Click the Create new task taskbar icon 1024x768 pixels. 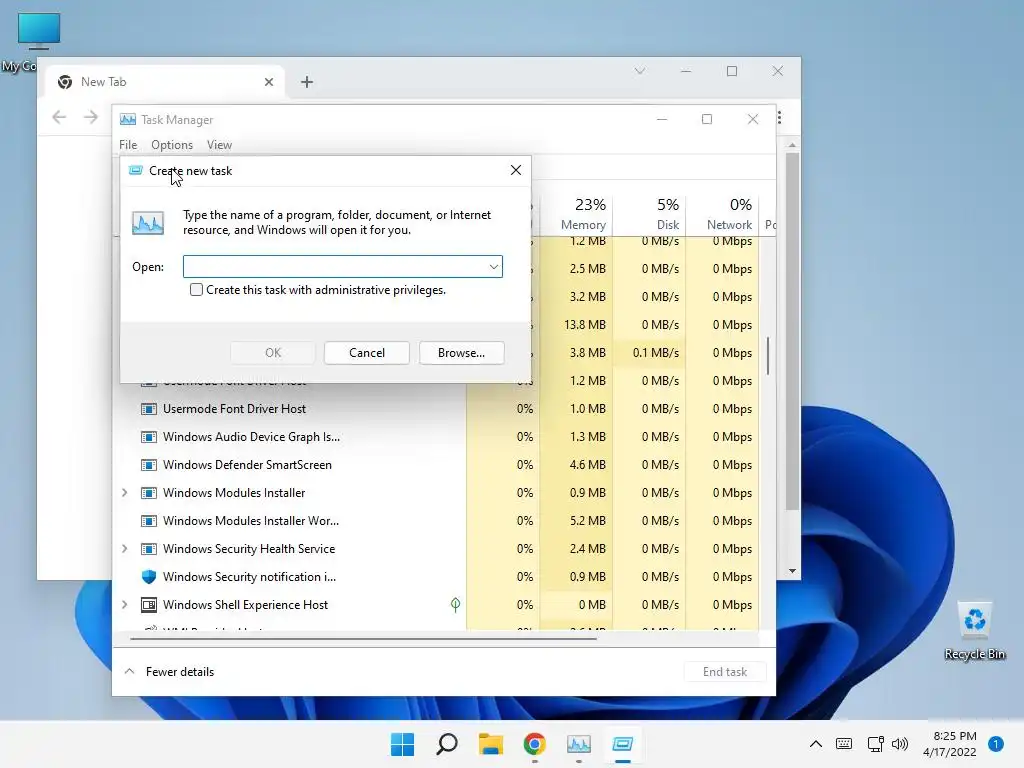(x=622, y=744)
